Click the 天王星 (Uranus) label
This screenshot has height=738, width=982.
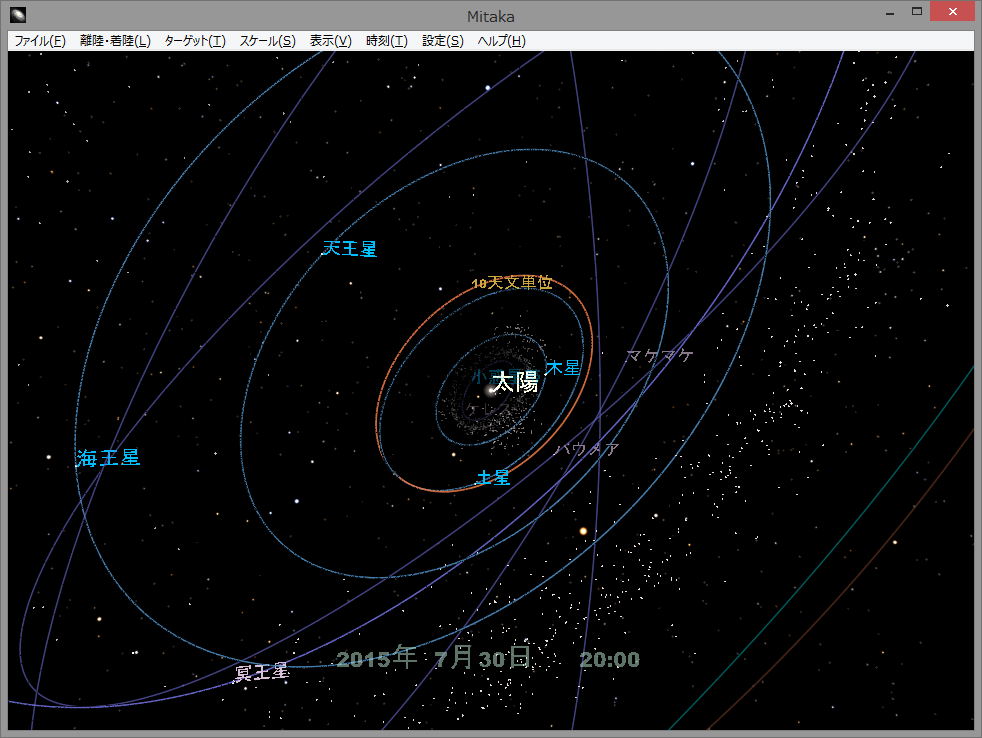click(349, 249)
